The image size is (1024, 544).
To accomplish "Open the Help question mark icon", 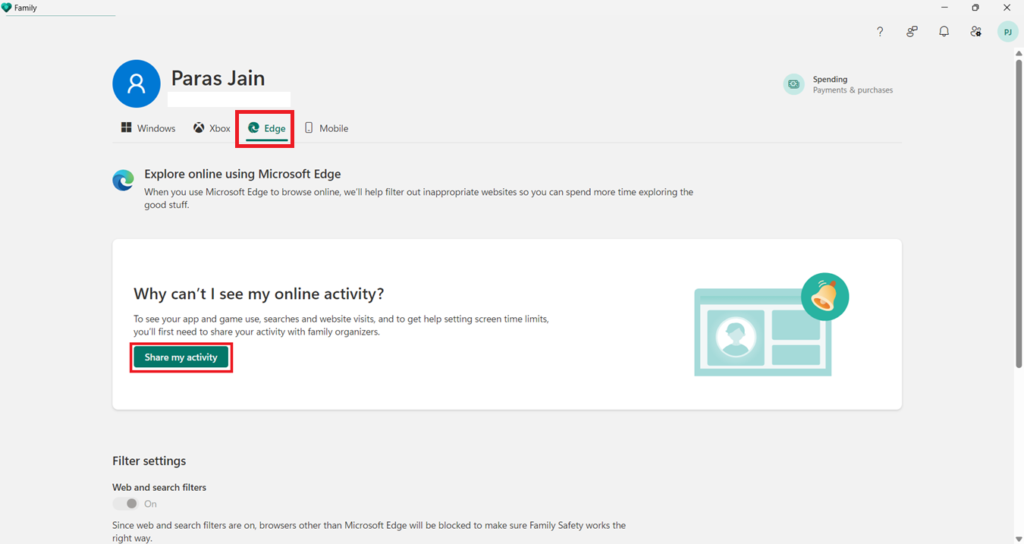I will coord(880,31).
